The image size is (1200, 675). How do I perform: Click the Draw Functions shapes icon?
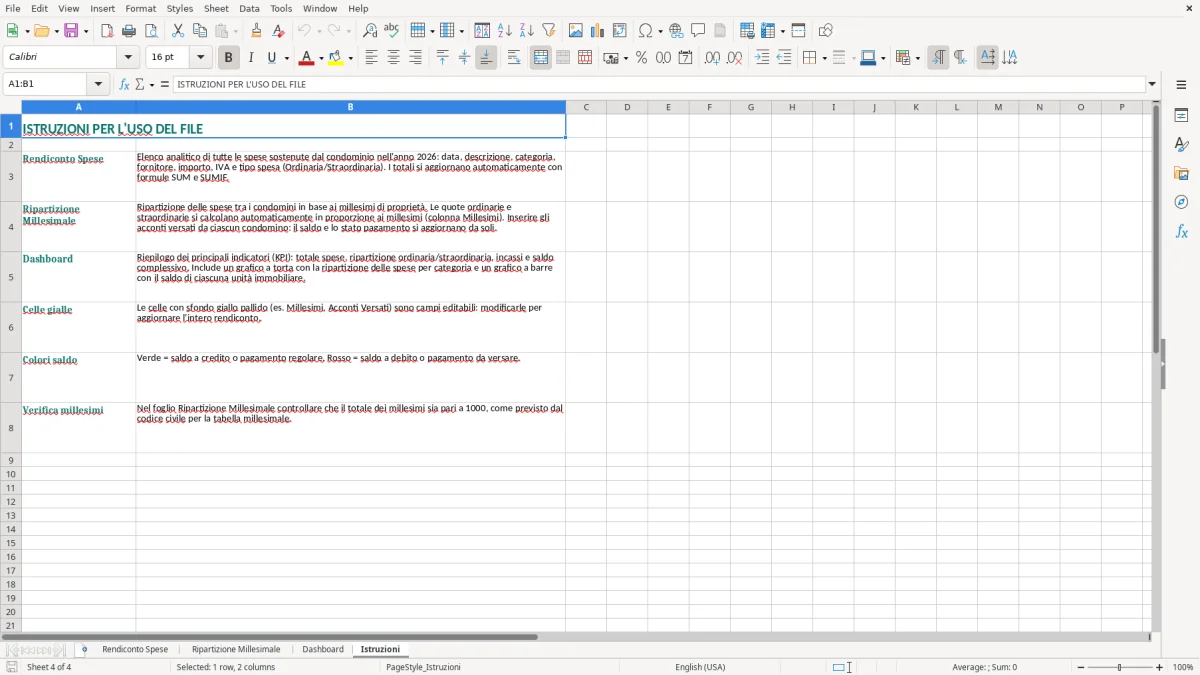(x=825, y=31)
